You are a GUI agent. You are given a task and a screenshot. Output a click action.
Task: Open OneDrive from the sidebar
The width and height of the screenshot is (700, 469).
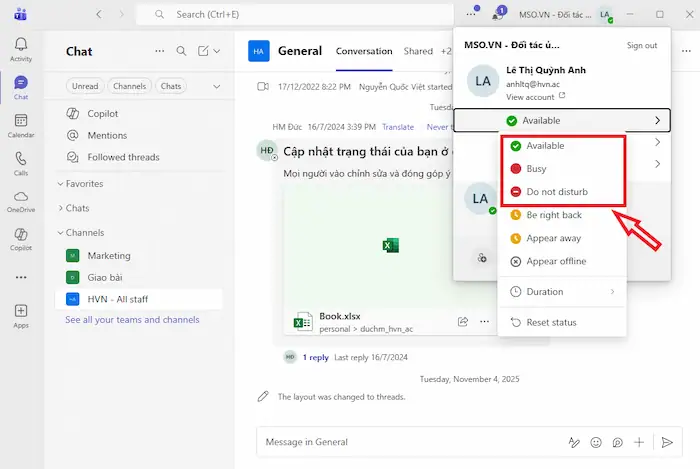[x=21, y=200]
